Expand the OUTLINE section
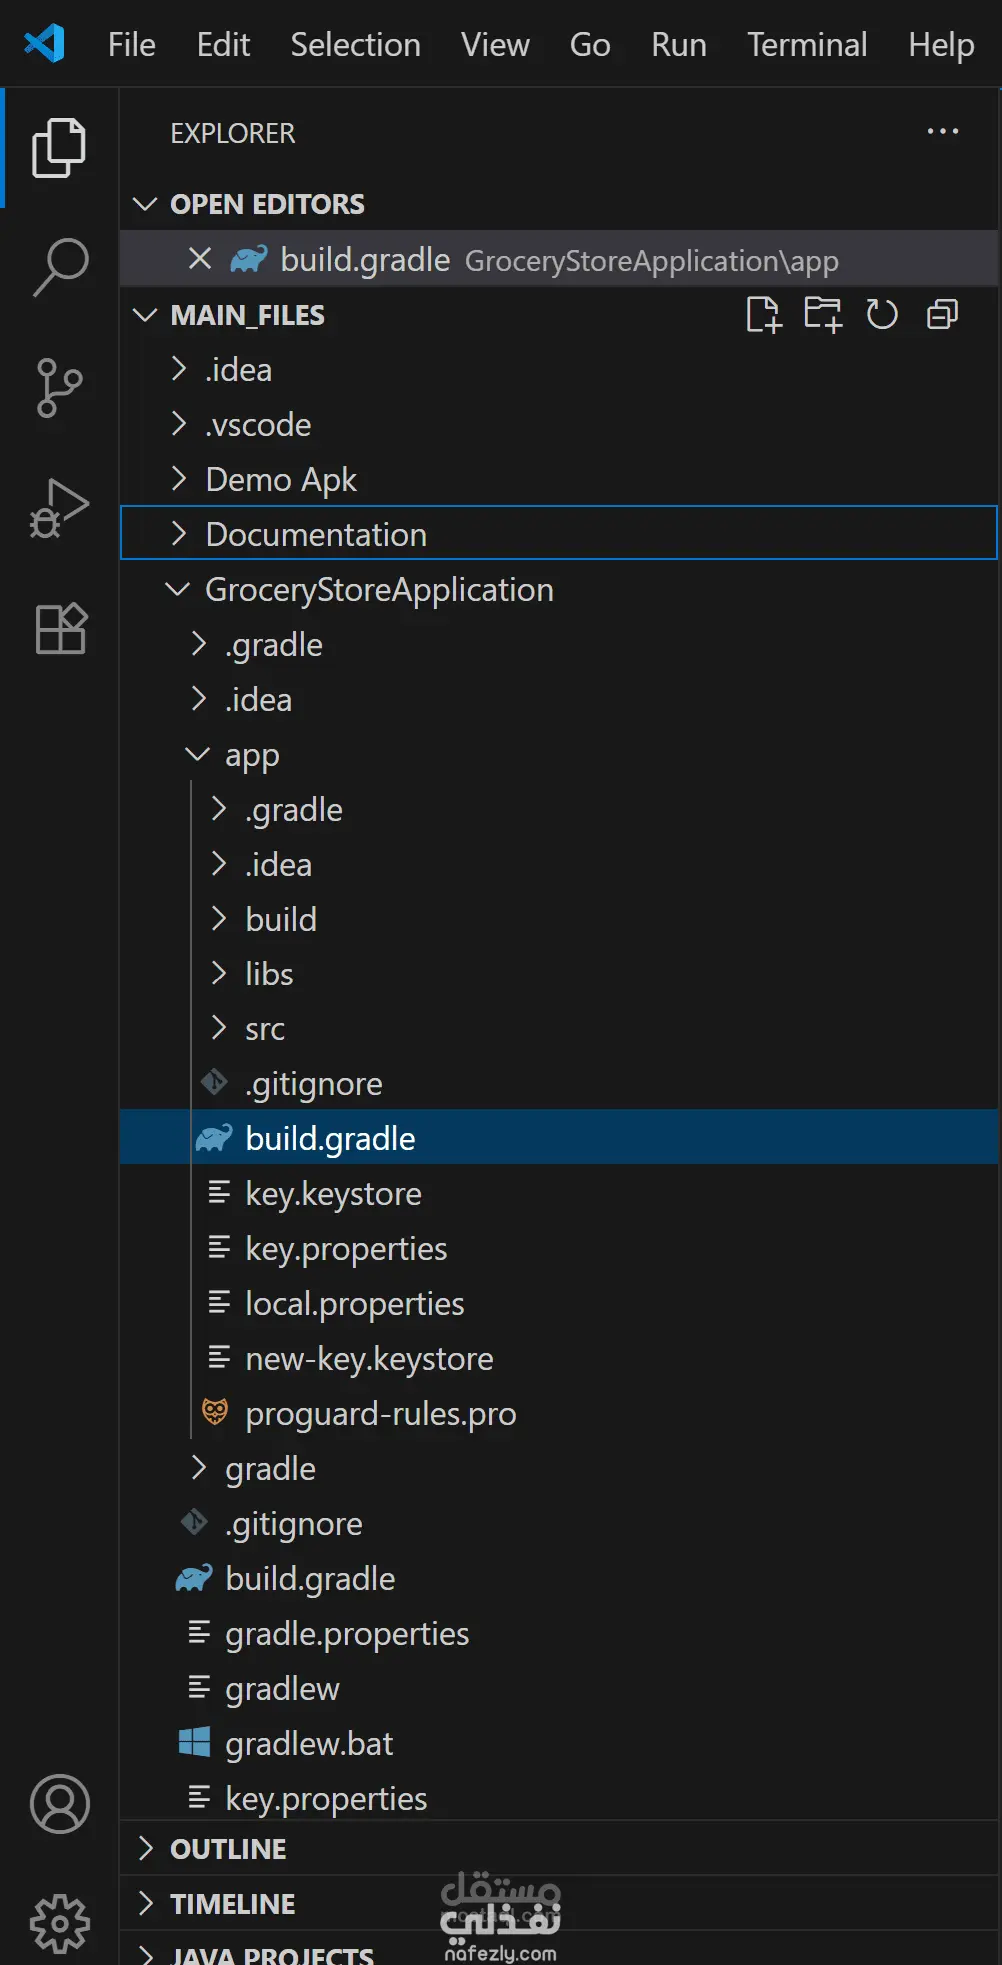 [x=228, y=1849]
